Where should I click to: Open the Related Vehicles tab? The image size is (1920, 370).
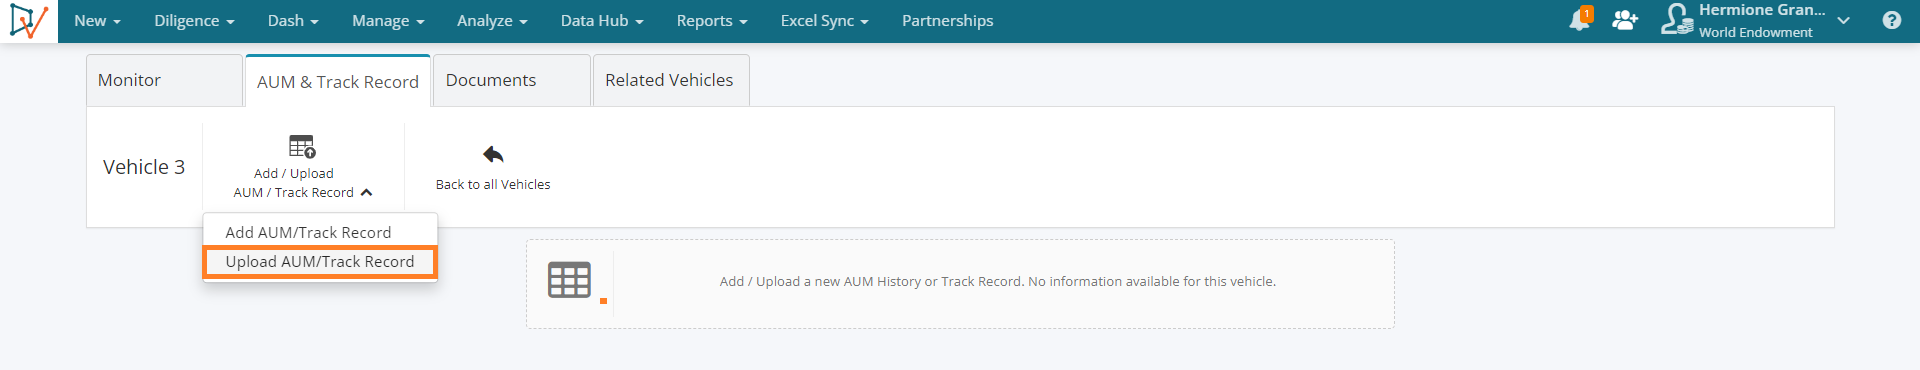pos(671,80)
